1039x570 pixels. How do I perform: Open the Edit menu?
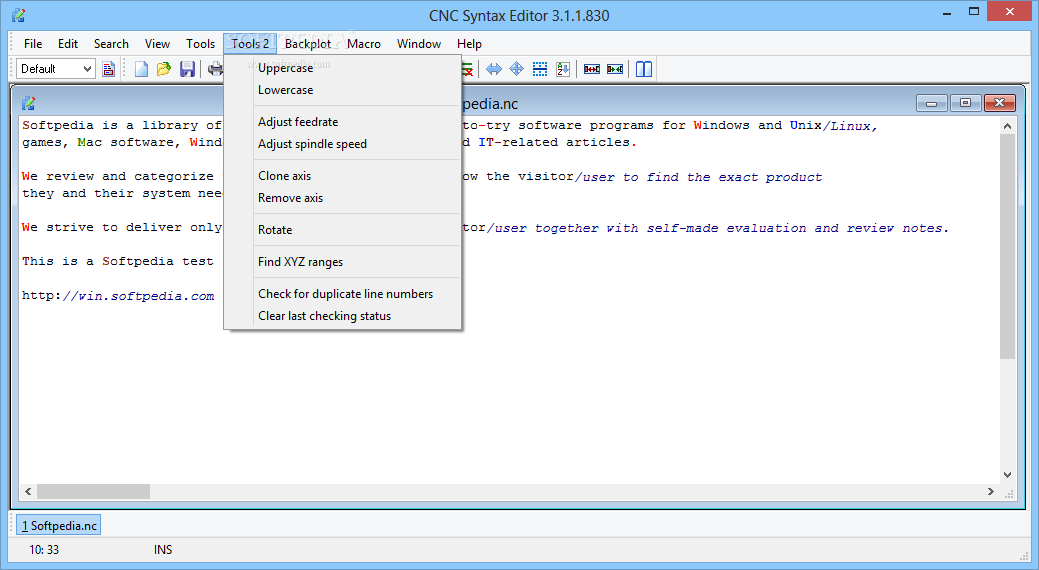coord(68,44)
